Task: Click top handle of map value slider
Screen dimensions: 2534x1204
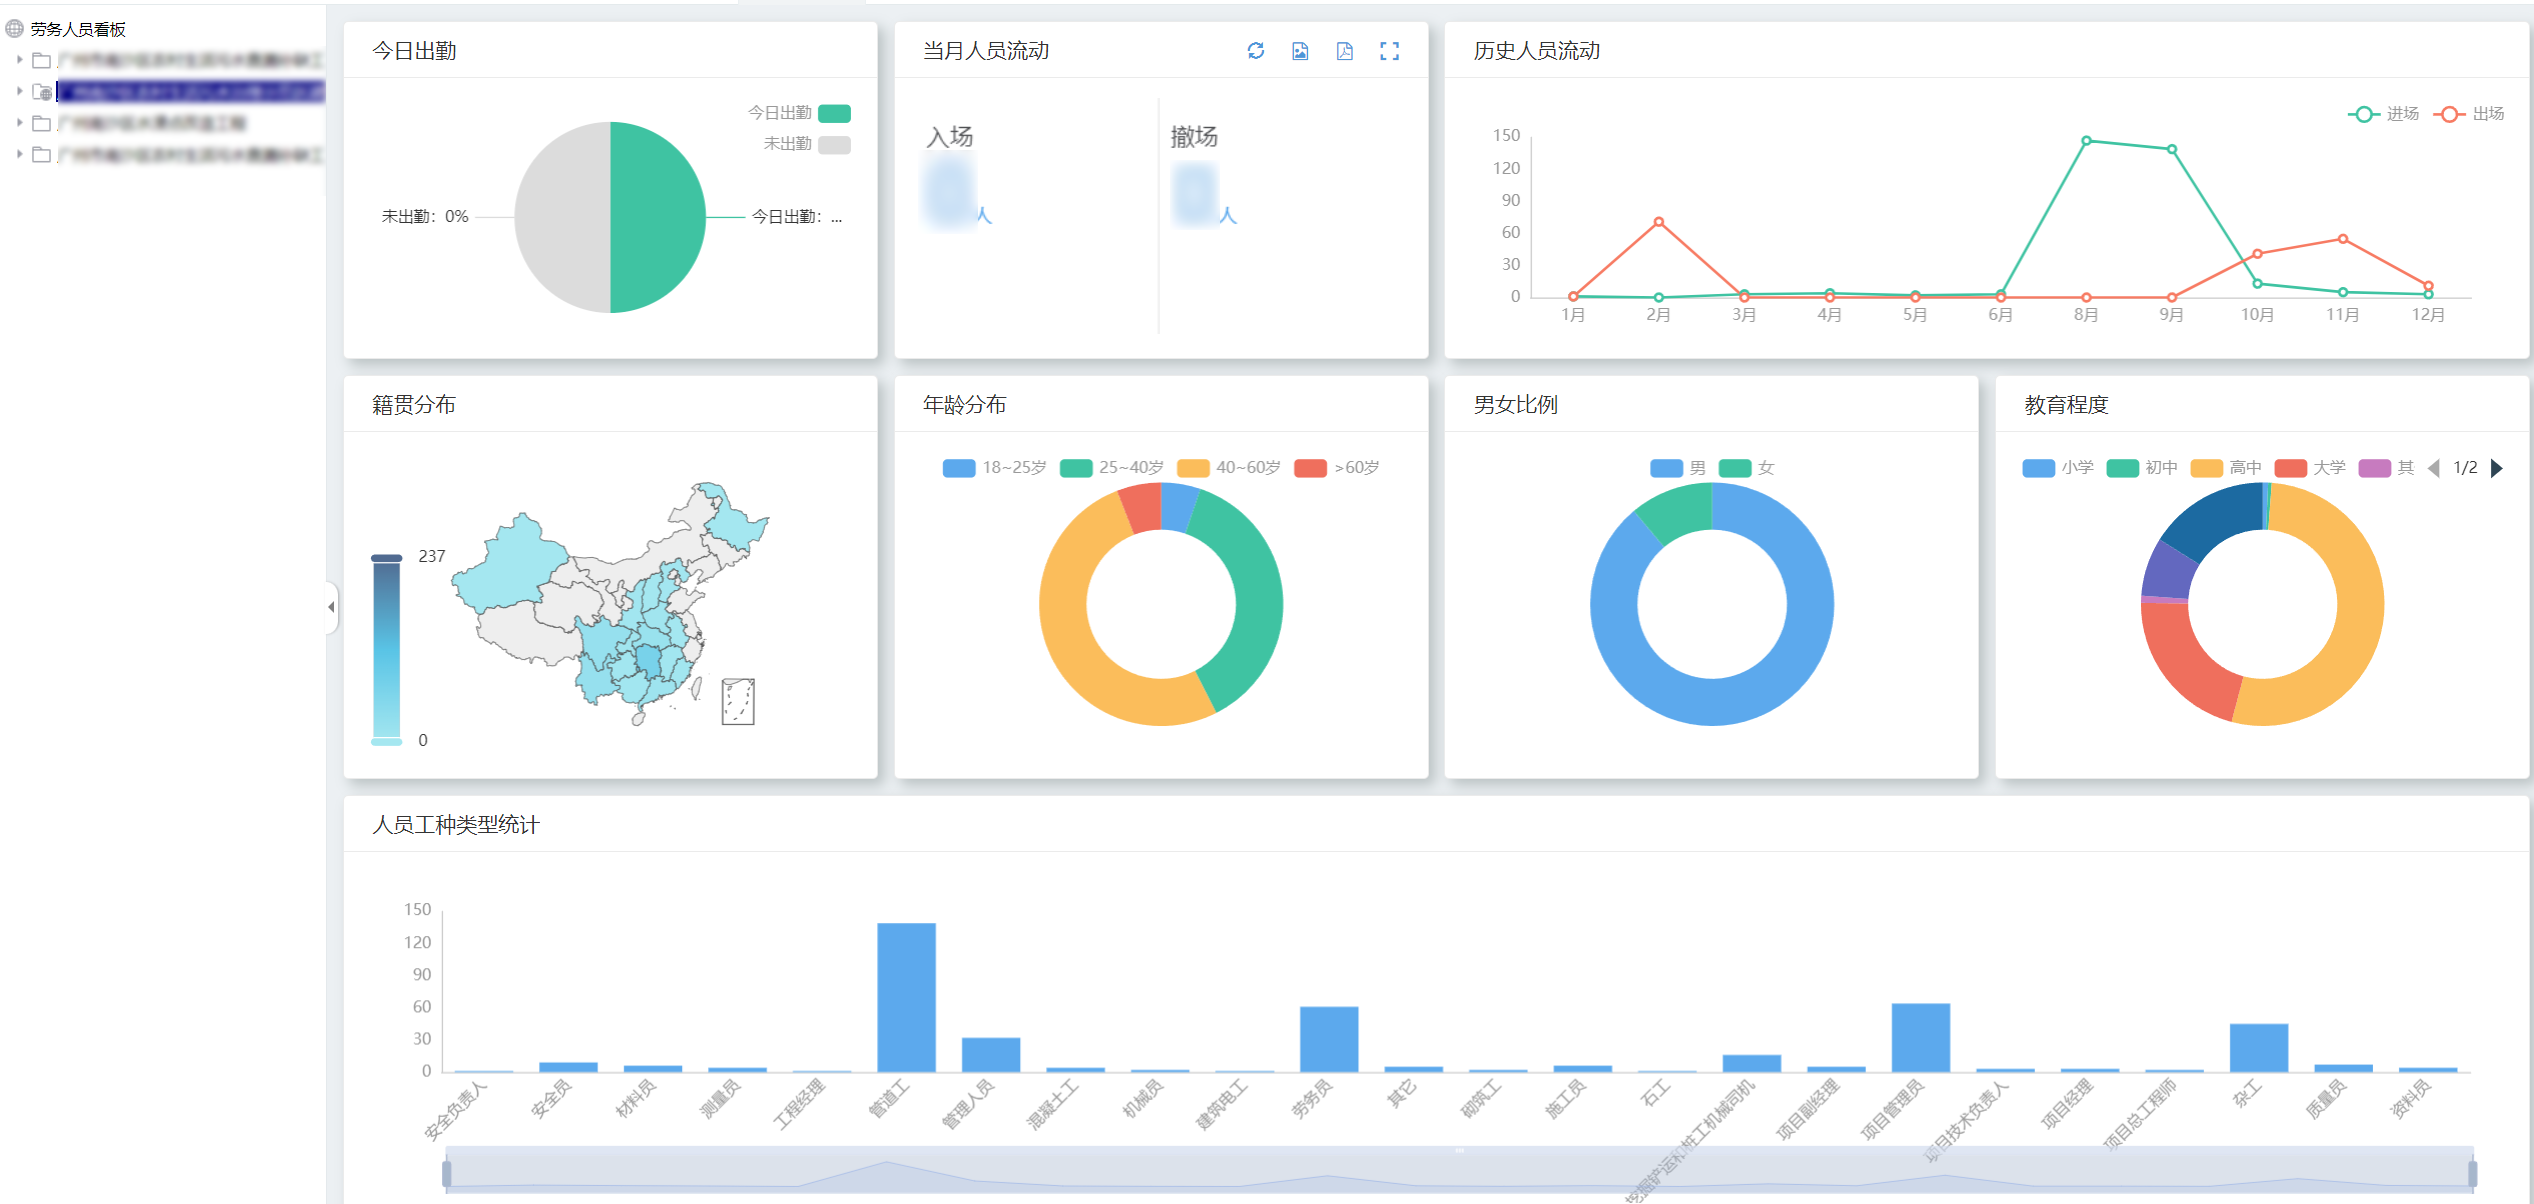Action: click(x=386, y=558)
